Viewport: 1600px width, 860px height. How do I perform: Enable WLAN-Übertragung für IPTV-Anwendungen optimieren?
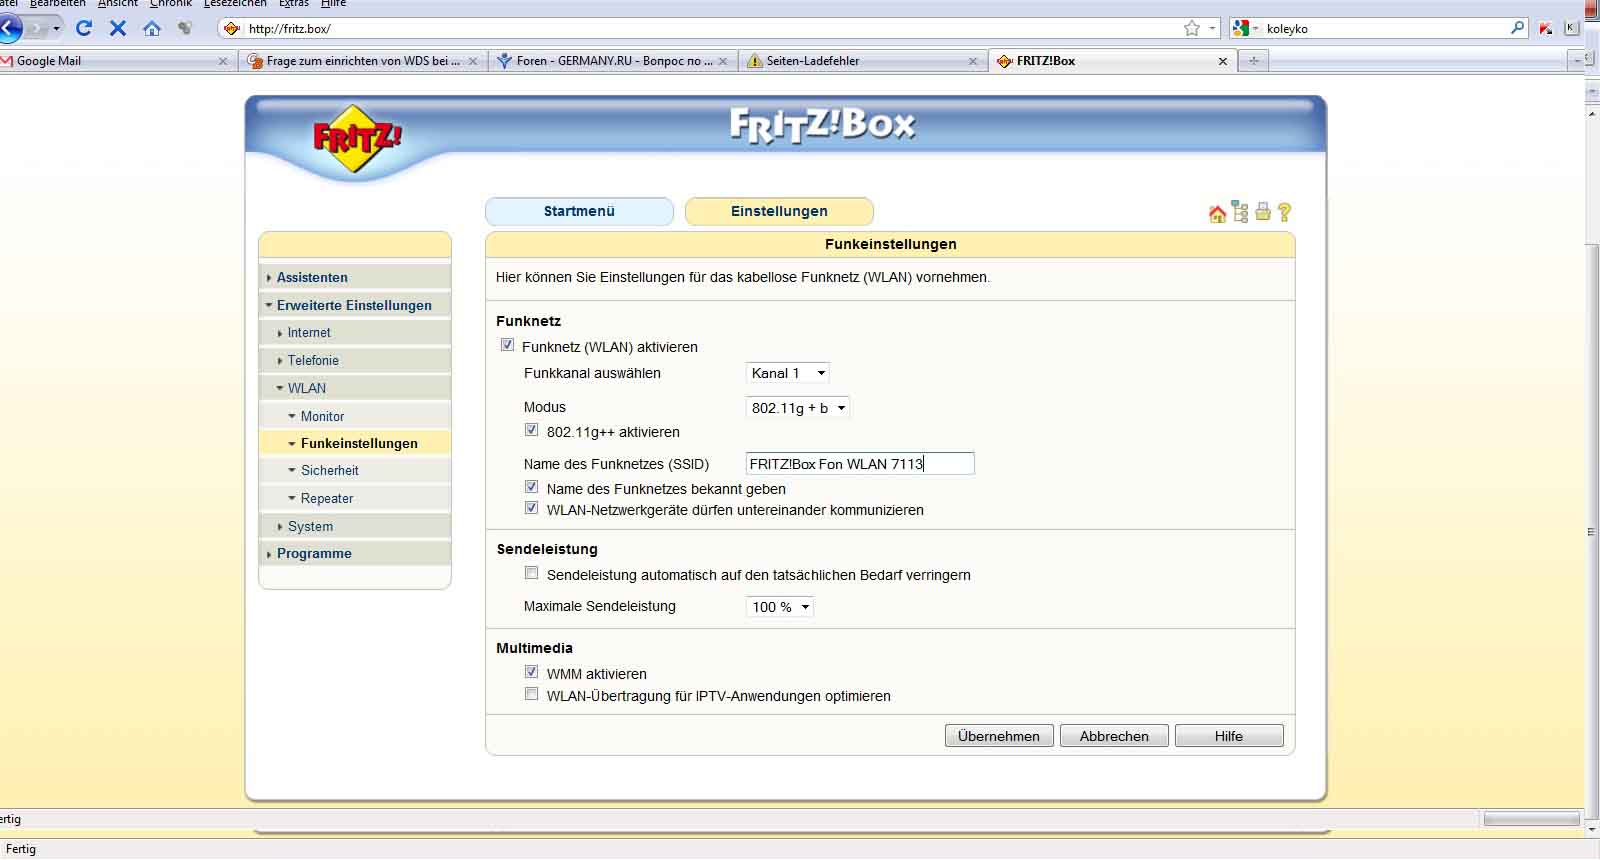coord(531,694)
